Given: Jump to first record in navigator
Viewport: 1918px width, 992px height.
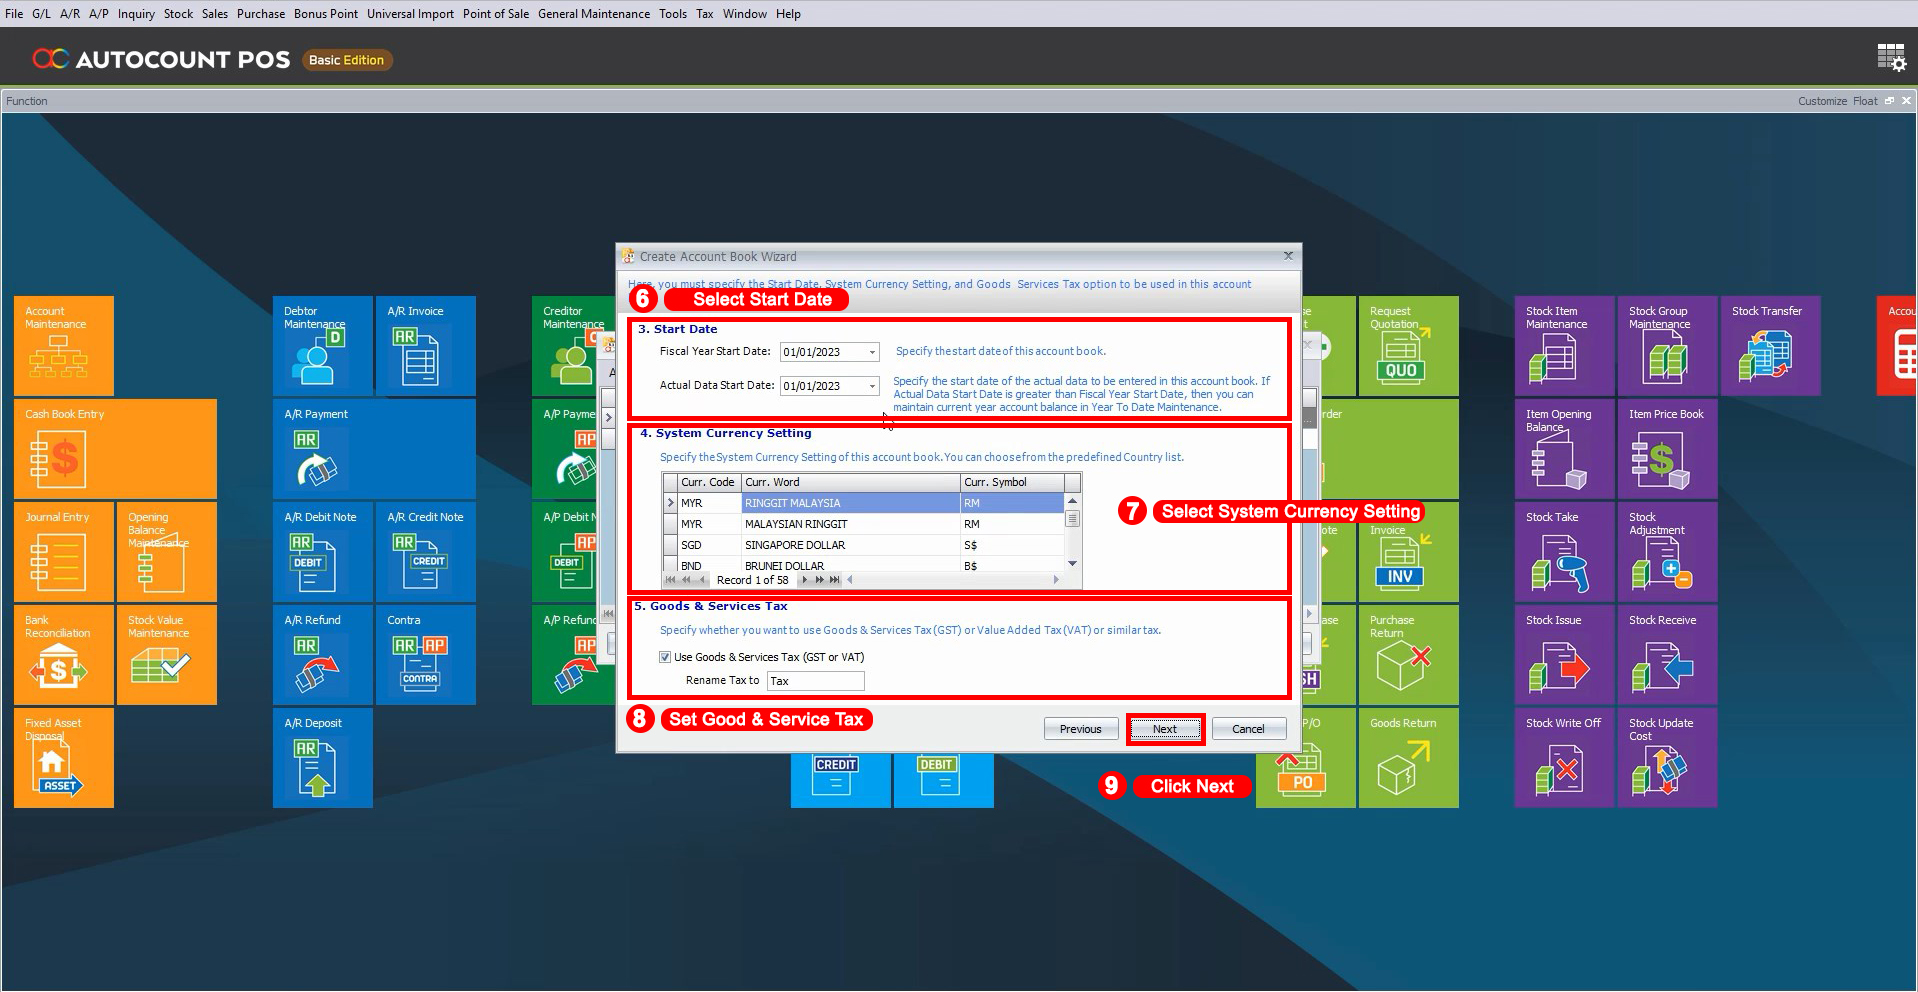Looking at the screenshot, I should tap(671, 580).
